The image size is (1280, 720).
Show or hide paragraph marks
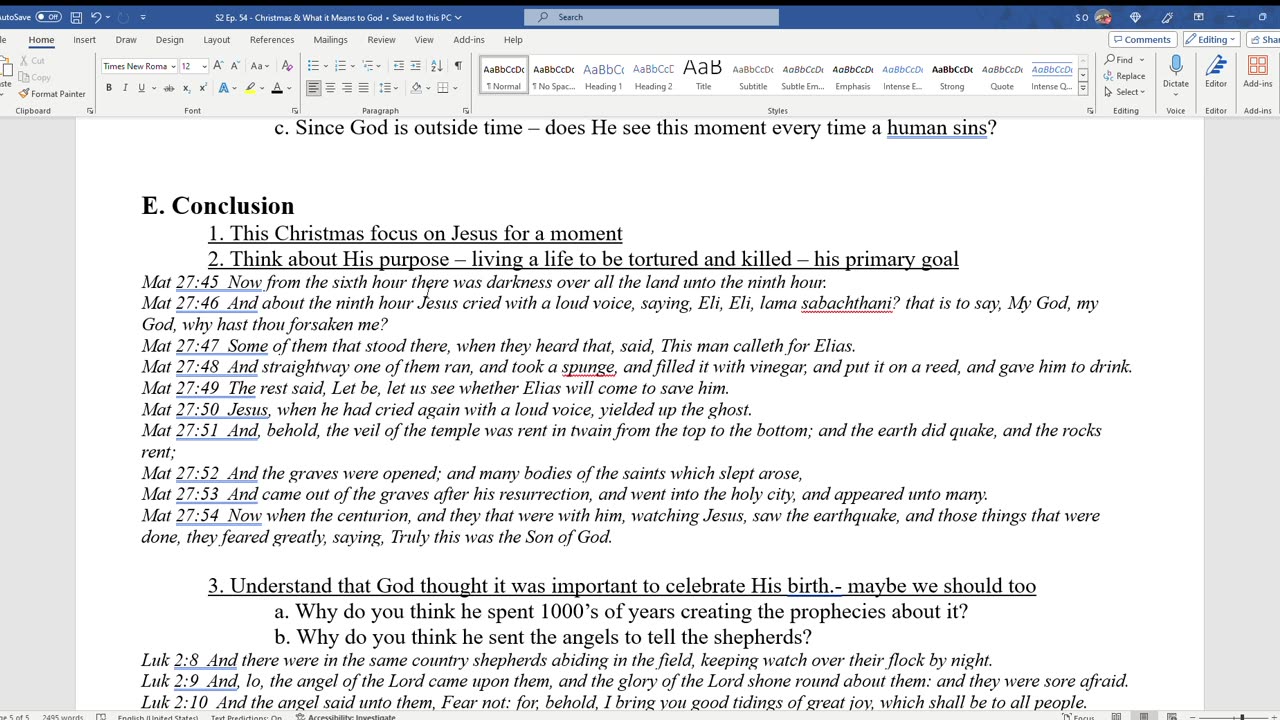coord(458,66)
